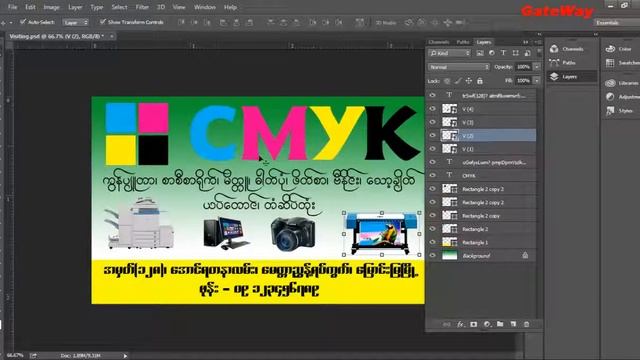Open Essentials workspace dropdown
The width and height of the screenshot is (640, 360).
616,23
